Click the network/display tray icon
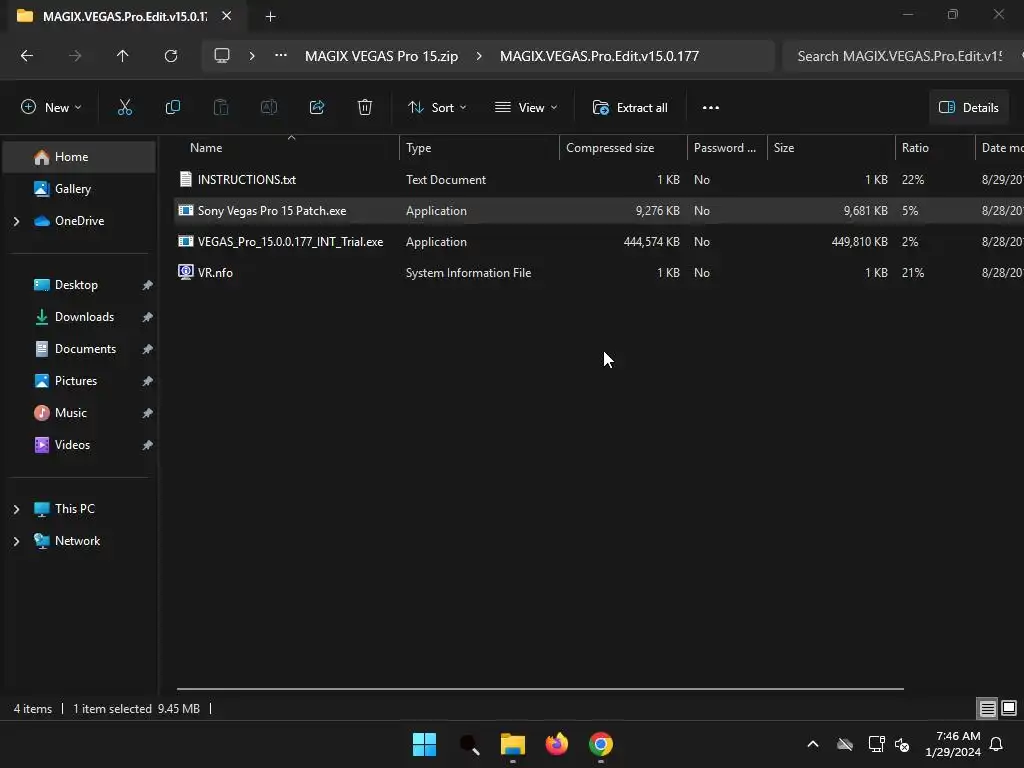This screenshot has width=1024, height=768. (876, 744)
